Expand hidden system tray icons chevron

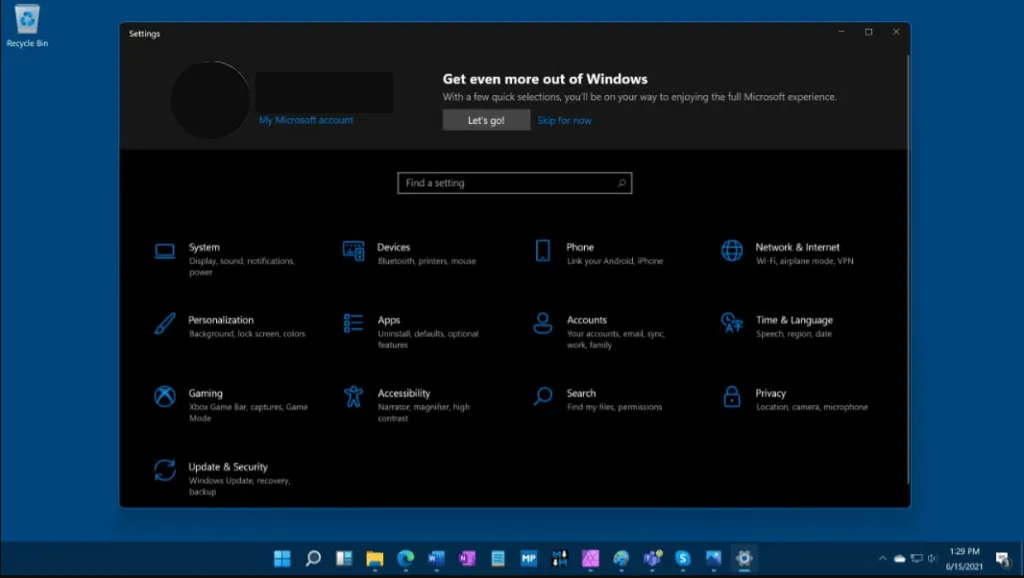[885, 557]
